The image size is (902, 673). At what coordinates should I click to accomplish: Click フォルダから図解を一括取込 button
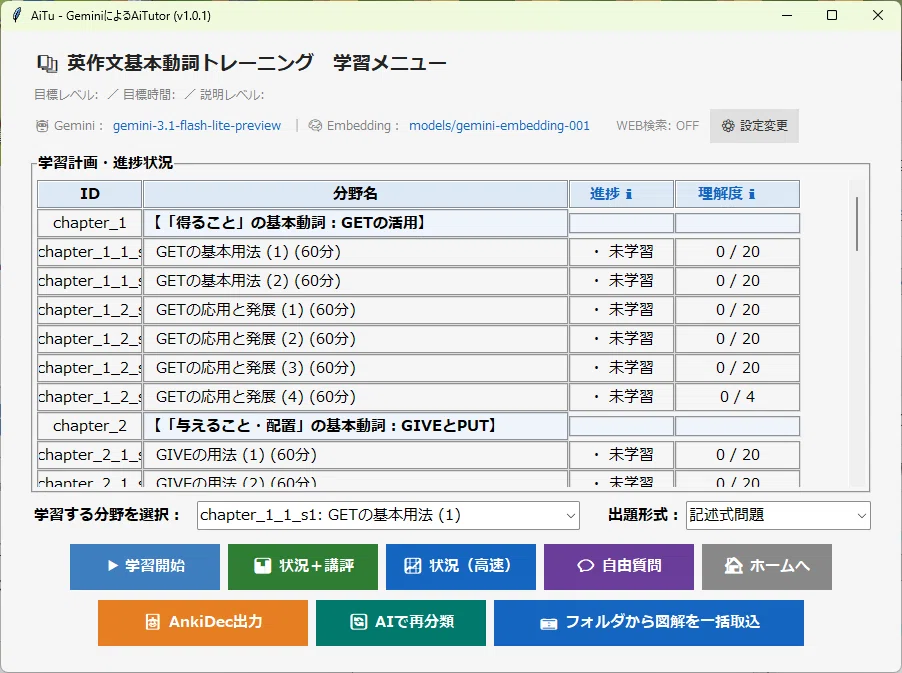(x=649, y=623)
